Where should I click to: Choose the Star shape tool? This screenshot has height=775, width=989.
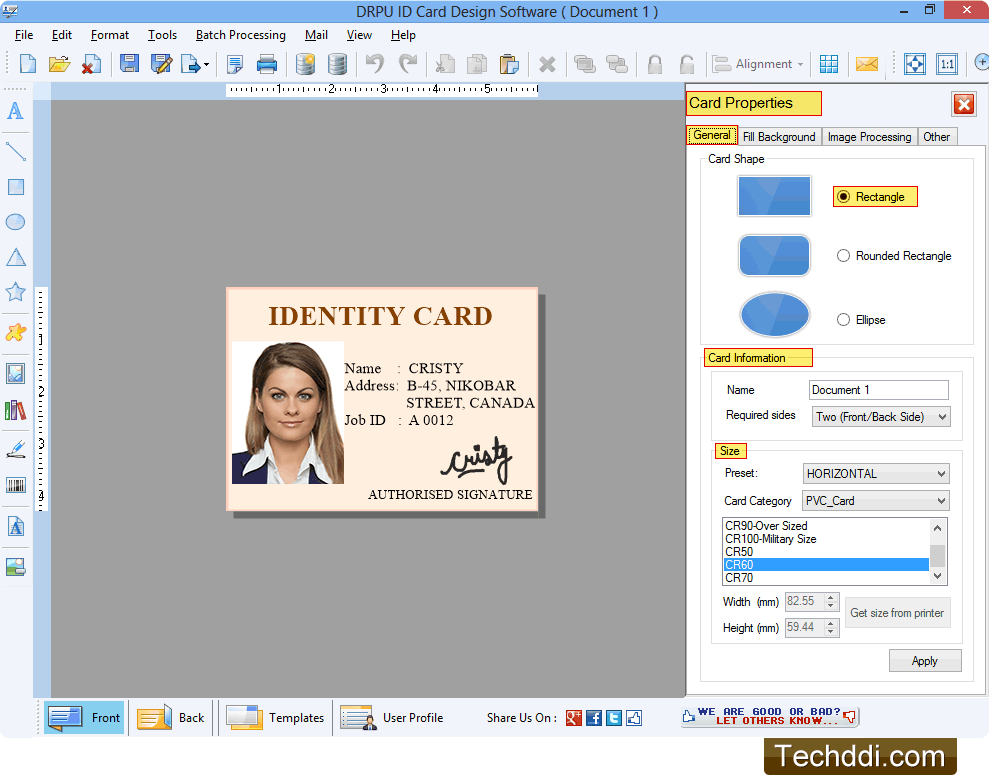pyautogui.click(x=15, y=292)
